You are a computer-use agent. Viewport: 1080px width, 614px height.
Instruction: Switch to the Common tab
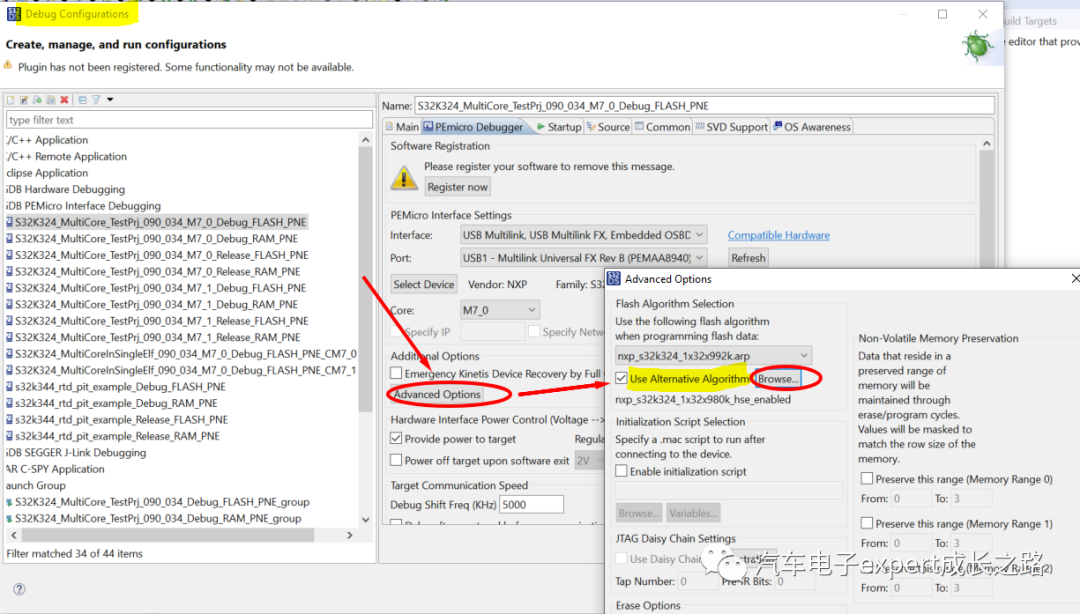(x=662, y=127)
